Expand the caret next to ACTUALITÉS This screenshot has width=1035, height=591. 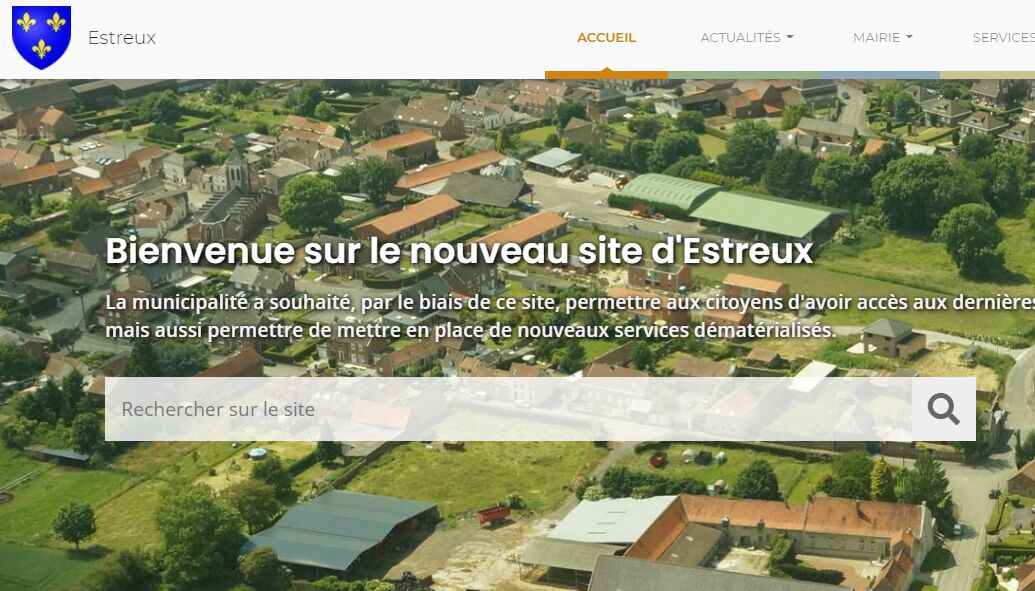[x=789, y=38]
